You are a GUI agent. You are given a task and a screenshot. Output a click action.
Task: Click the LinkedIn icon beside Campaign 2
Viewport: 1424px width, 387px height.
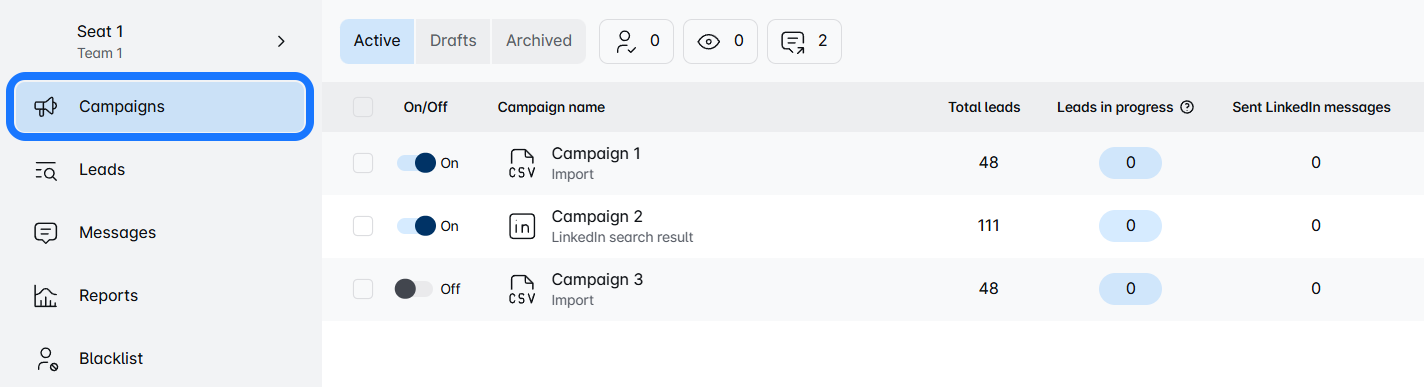click(522, 227)
